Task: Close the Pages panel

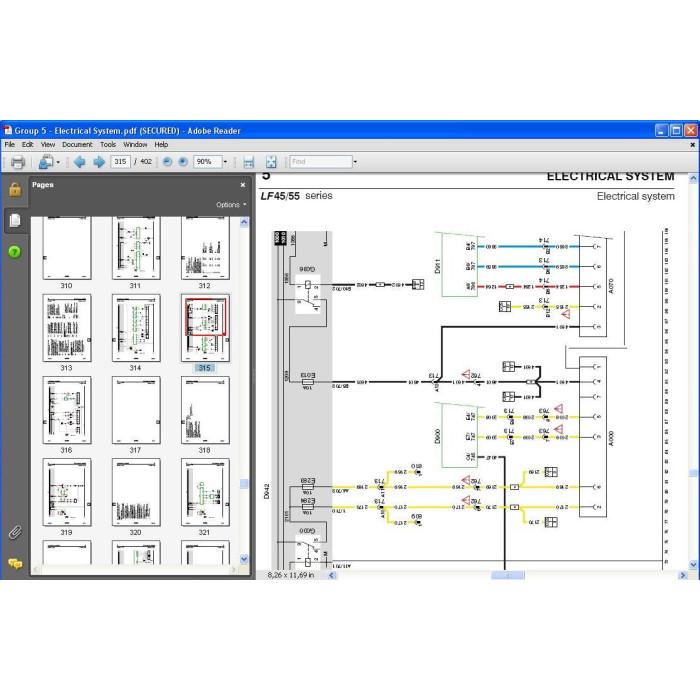Action: click(243, 185)
